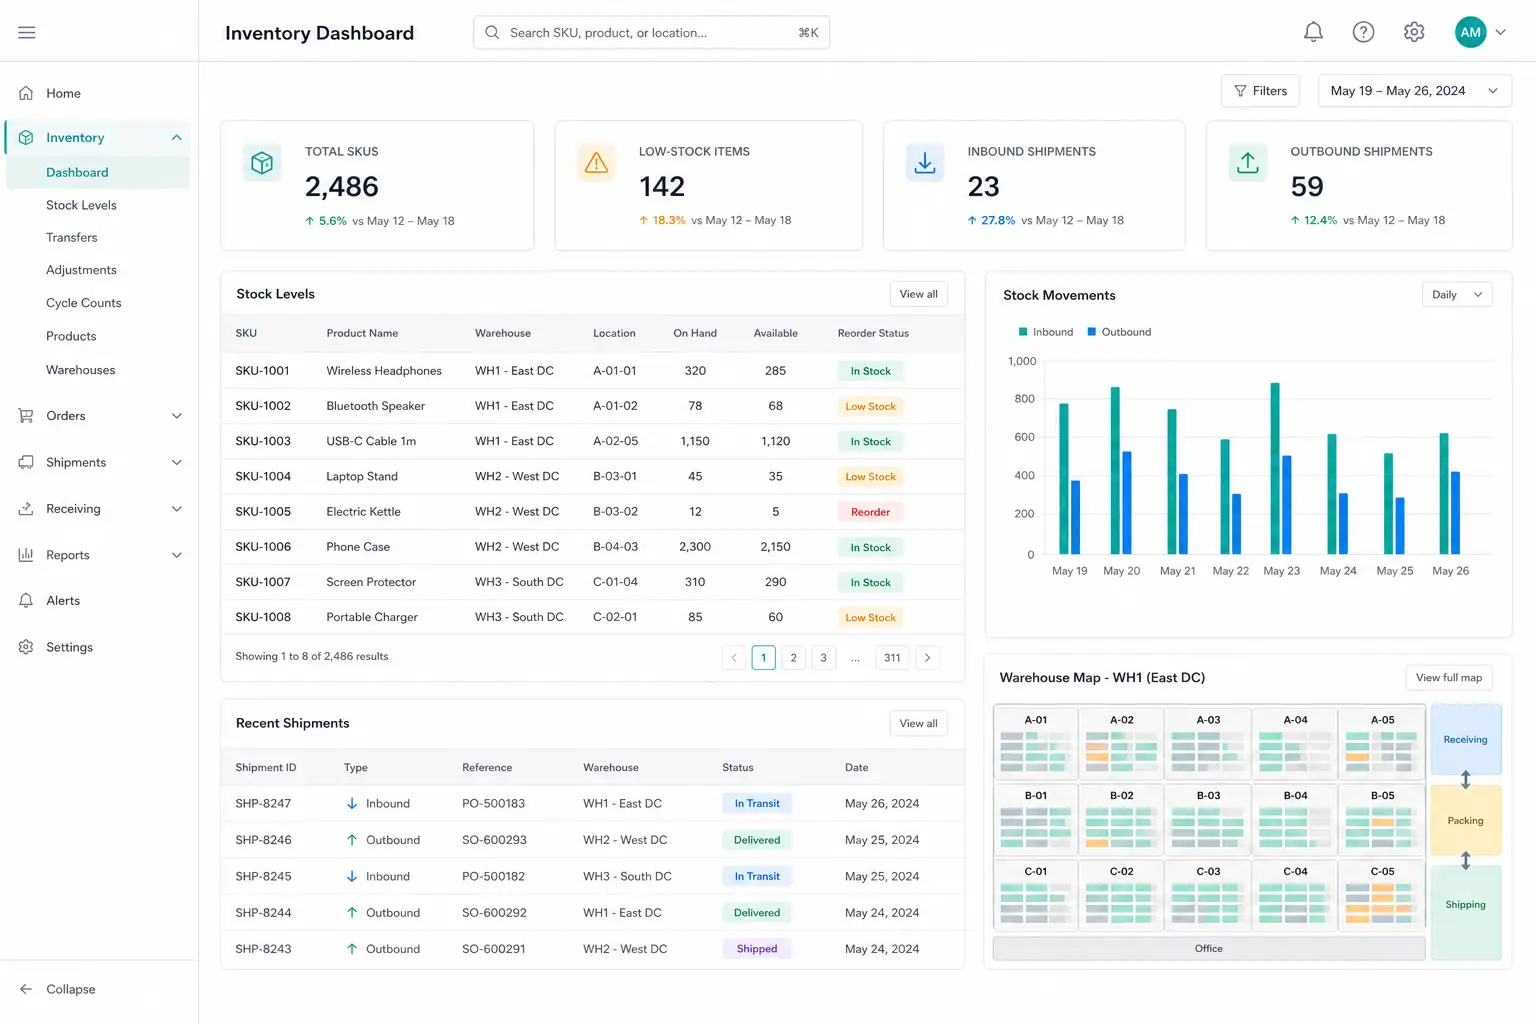This screenshot has height=1024, width=1536.
Task: Select rack A-01 on warehouse map
Action: click(x=1036, y=742)
